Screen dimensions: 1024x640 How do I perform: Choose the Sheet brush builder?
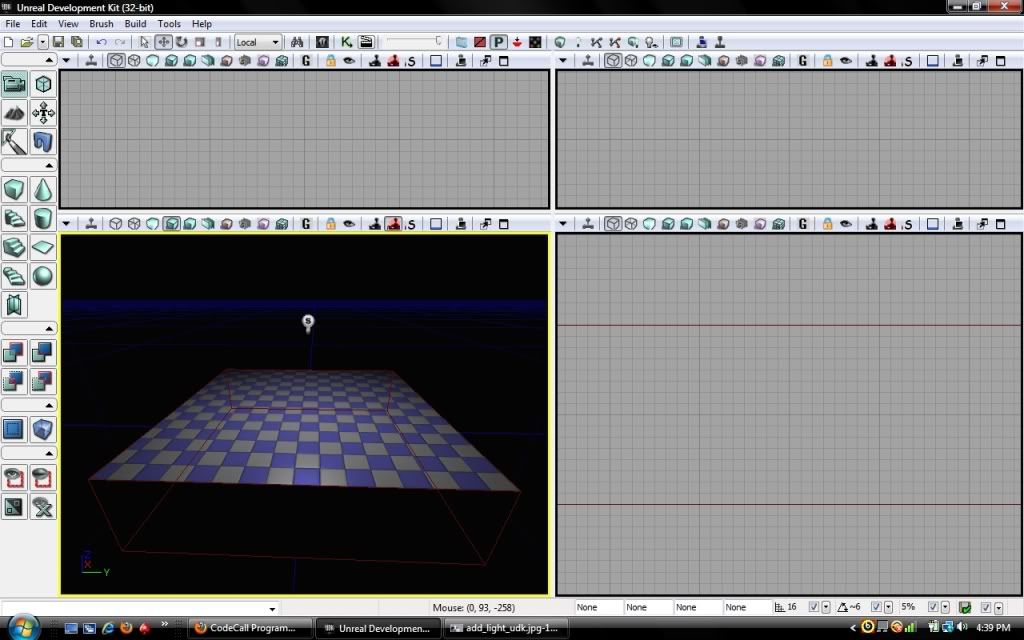(43, 247)
